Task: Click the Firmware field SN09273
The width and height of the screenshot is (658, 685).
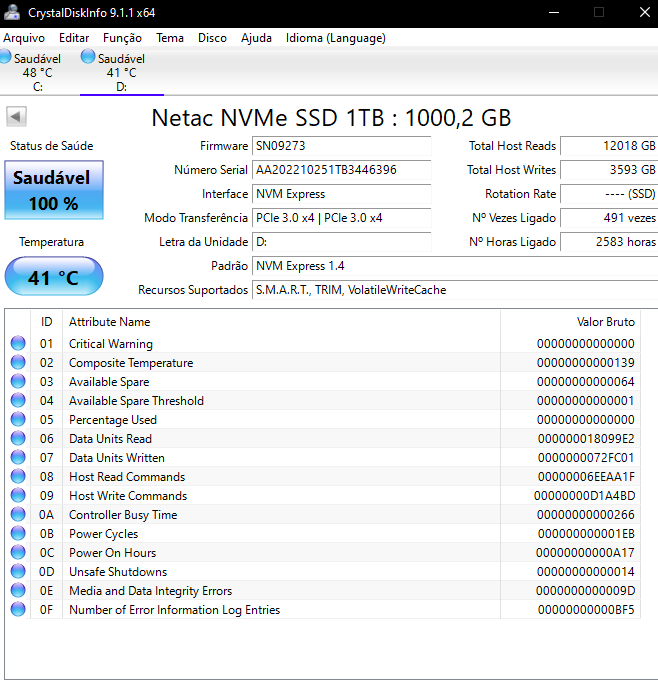Action: pyautogui.click(x=342, y=146)
